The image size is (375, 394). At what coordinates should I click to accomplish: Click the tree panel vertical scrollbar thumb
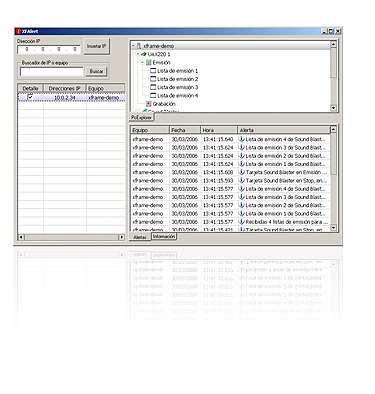333,63
